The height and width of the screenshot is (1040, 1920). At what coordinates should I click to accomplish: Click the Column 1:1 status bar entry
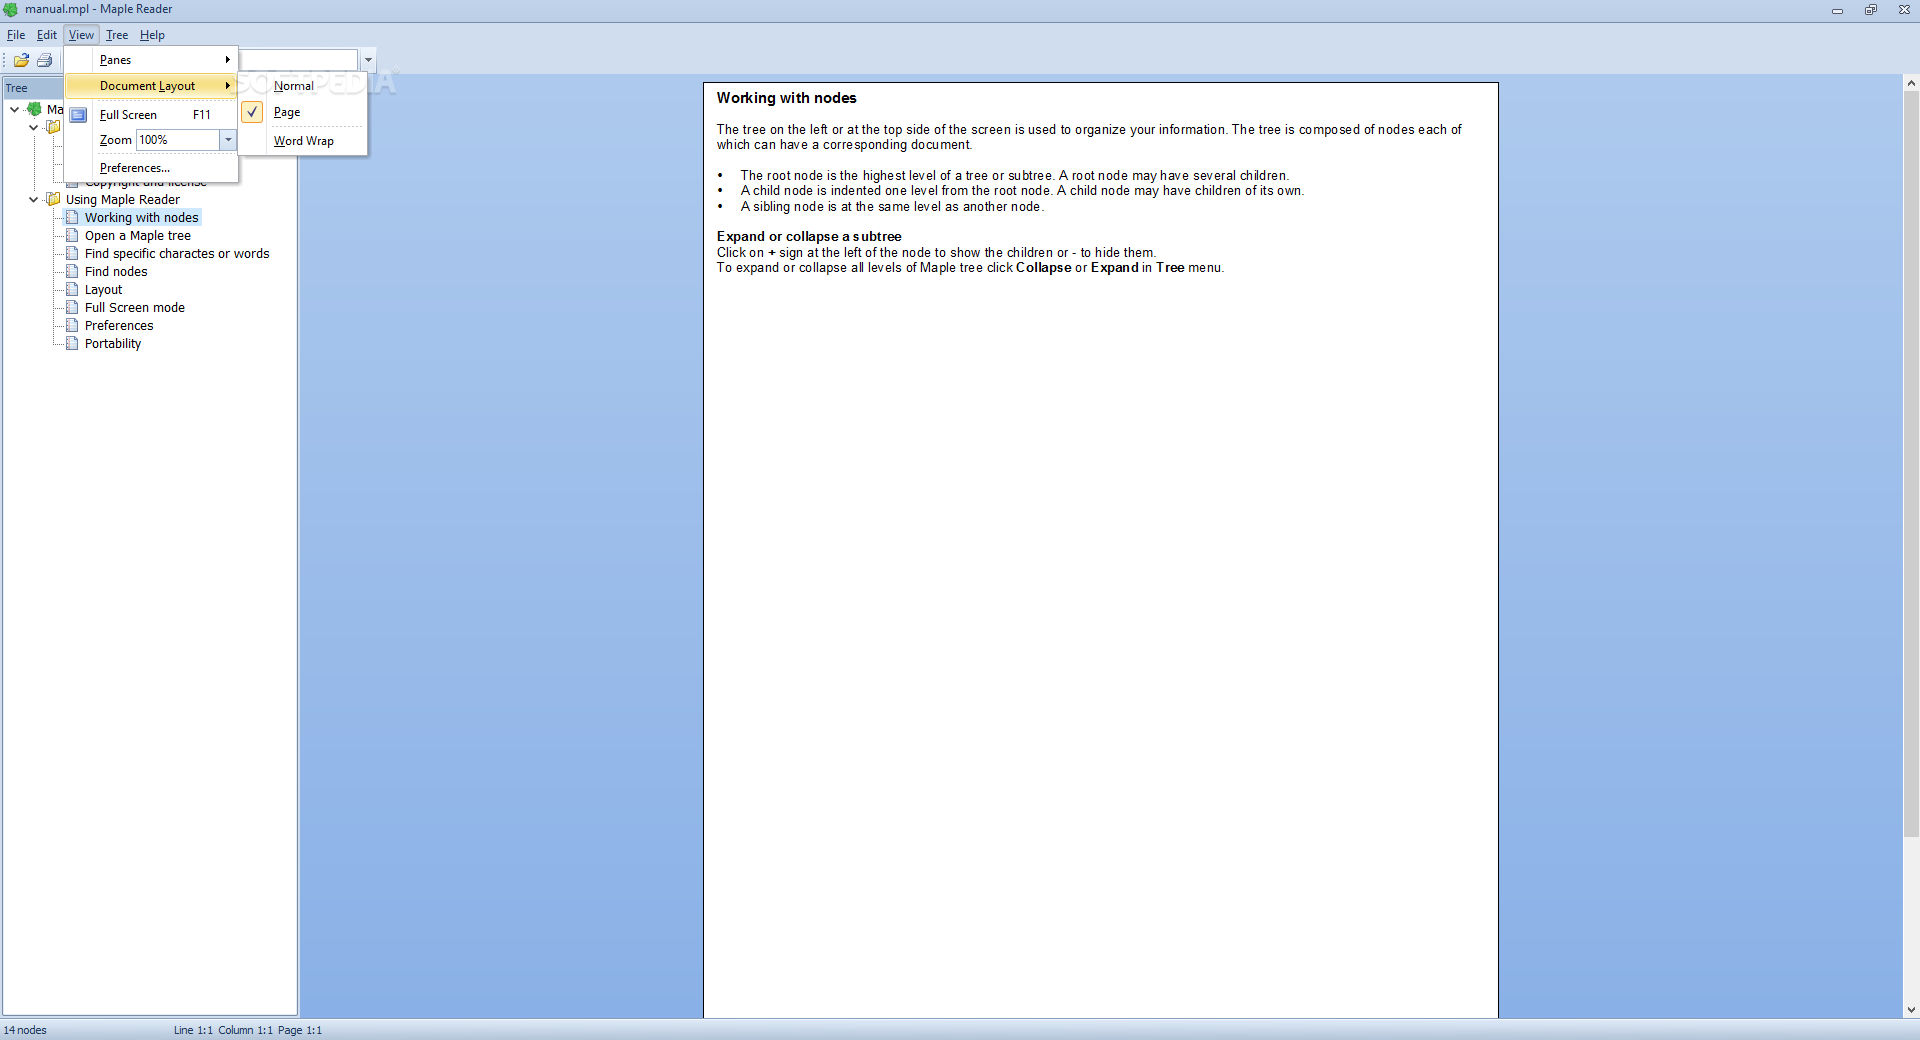[x=245, y=1030]
